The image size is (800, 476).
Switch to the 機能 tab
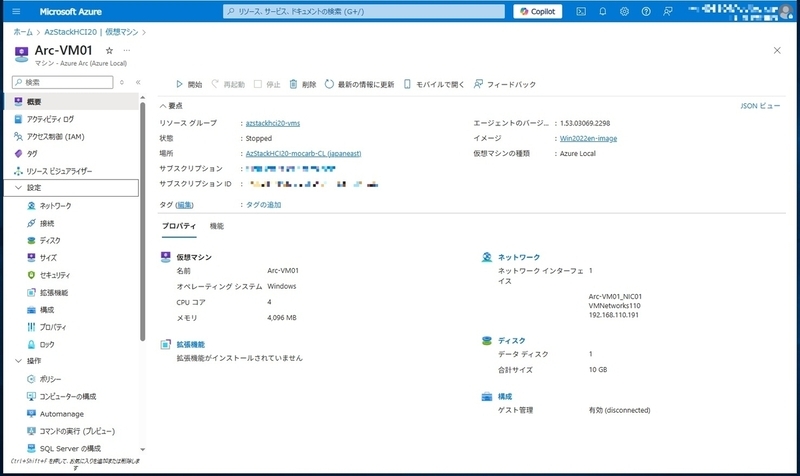(x=217, y=226)
